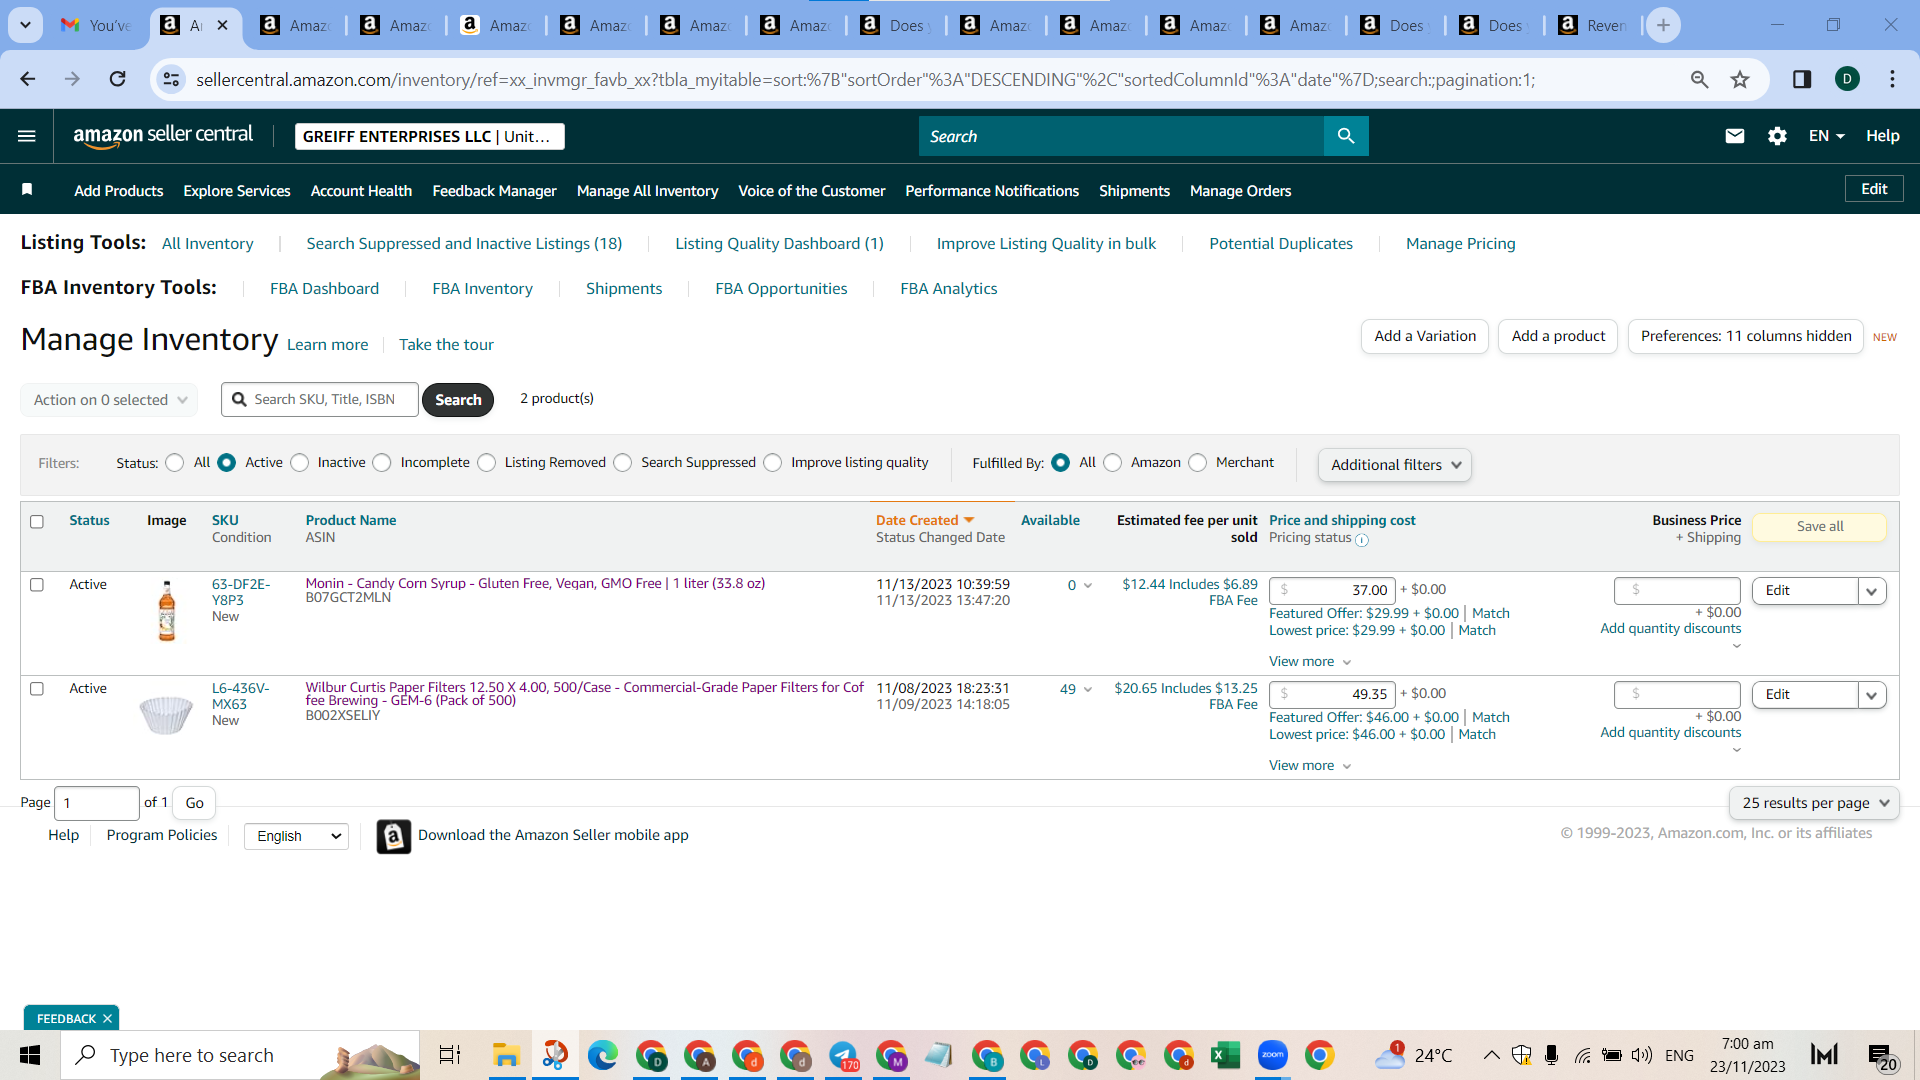Select the Incomplete status radio filter
1920x1080 pixels.
pyautogui.click(x=382, y=463)
